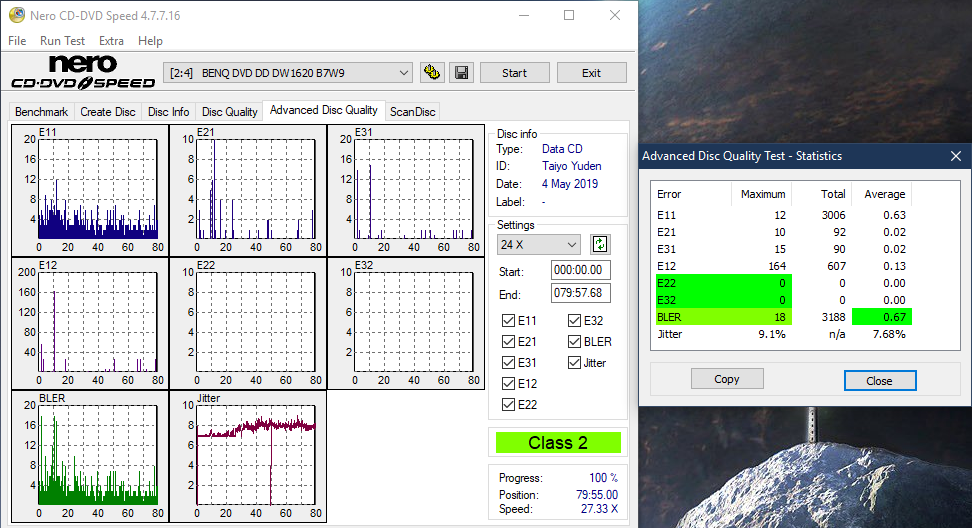Expand the 24 X speed dropdown
Viewport: 972px width, 528px height.
(x=538, y=245)
